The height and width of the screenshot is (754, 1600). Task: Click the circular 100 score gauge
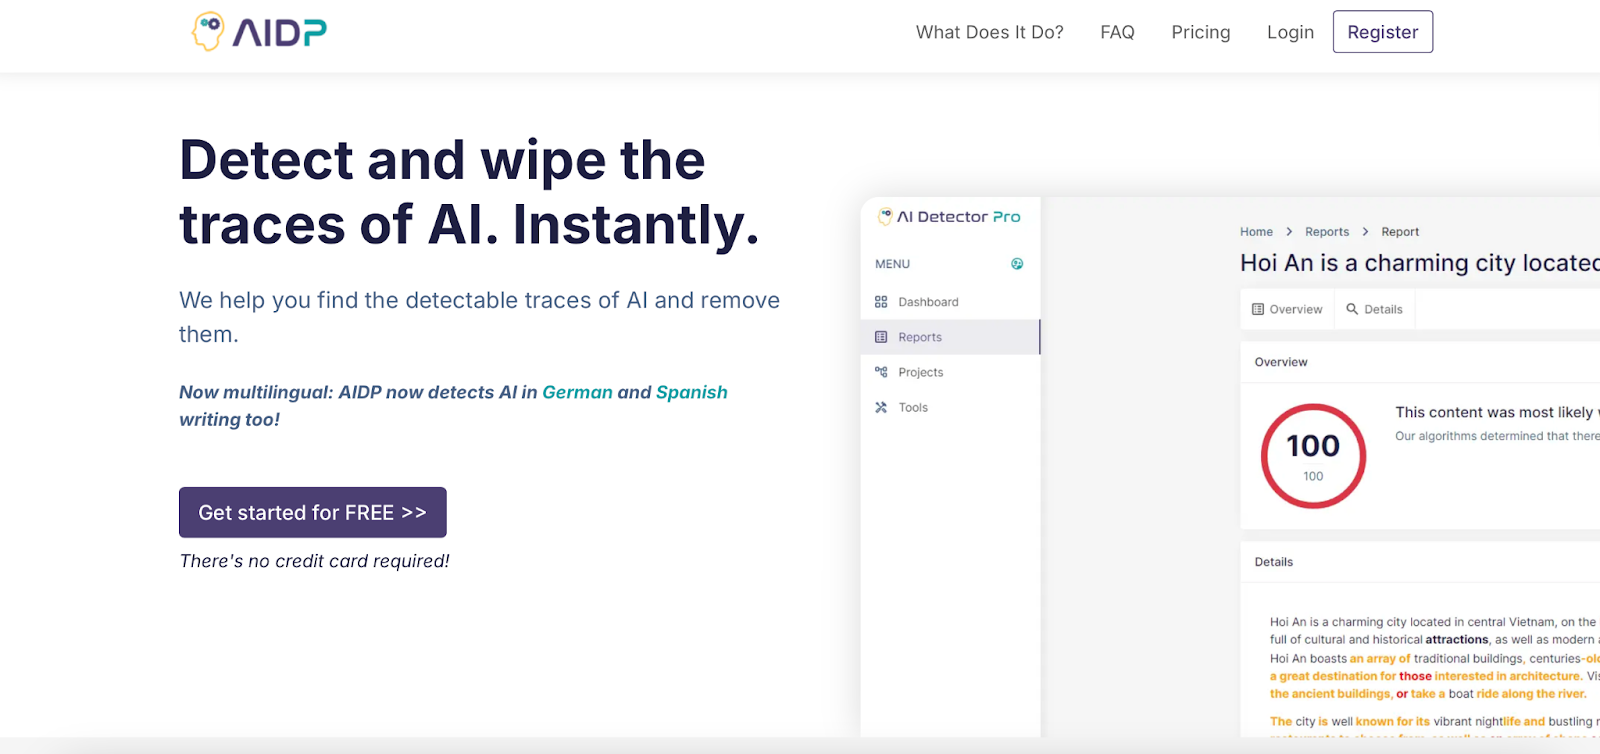(x=1313, y=455)
